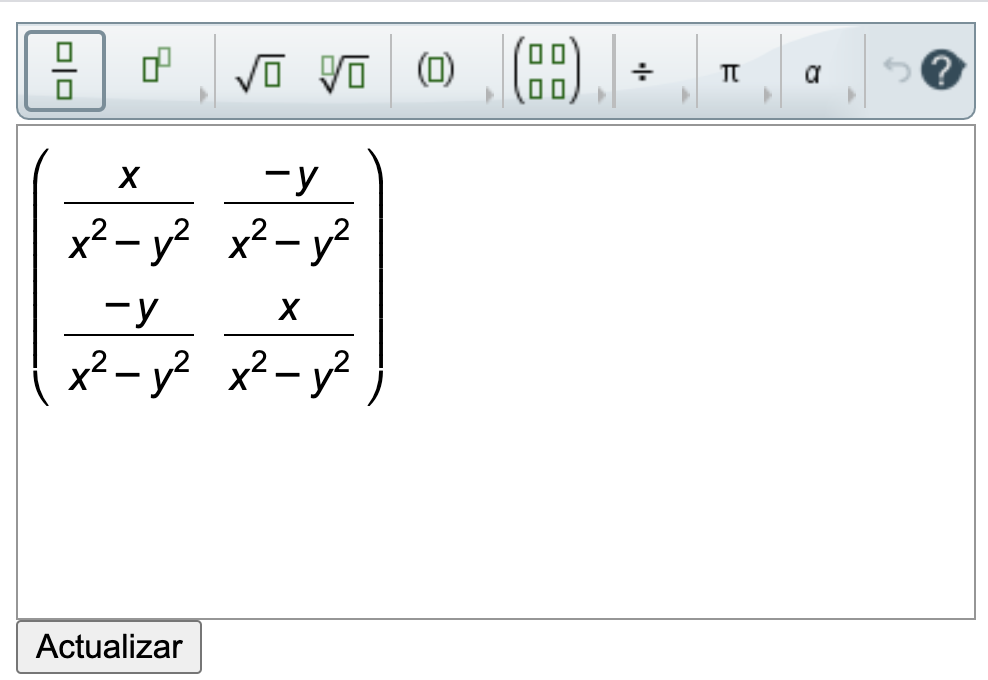Image resolution: width=988 pixels, height=680 pixels.
Task: Click the top-right numerator −y
Action: point(289,177)
